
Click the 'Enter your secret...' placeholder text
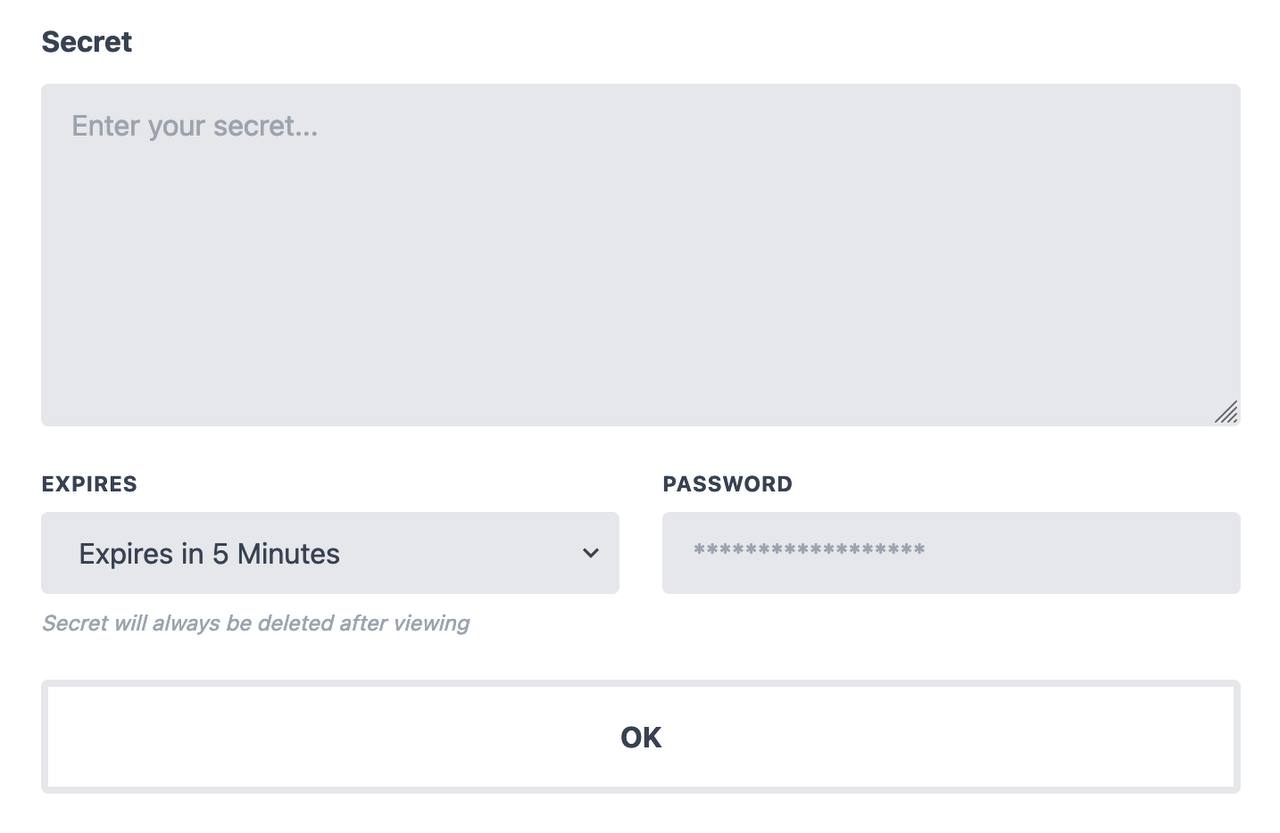(194, 126)
